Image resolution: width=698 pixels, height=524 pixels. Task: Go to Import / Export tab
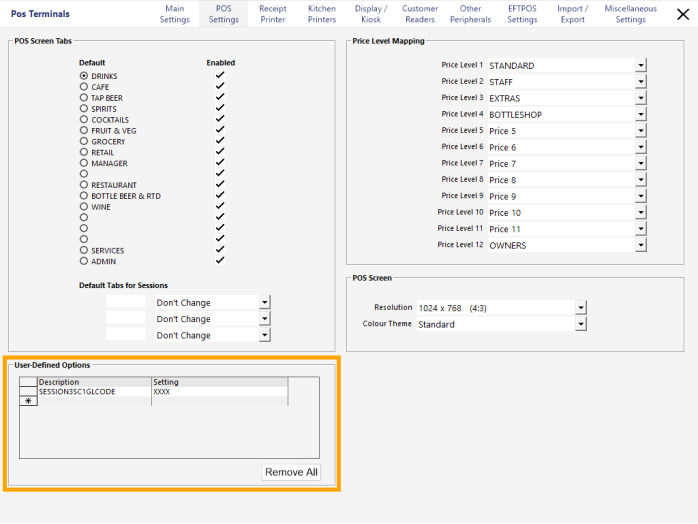(572, 14)
